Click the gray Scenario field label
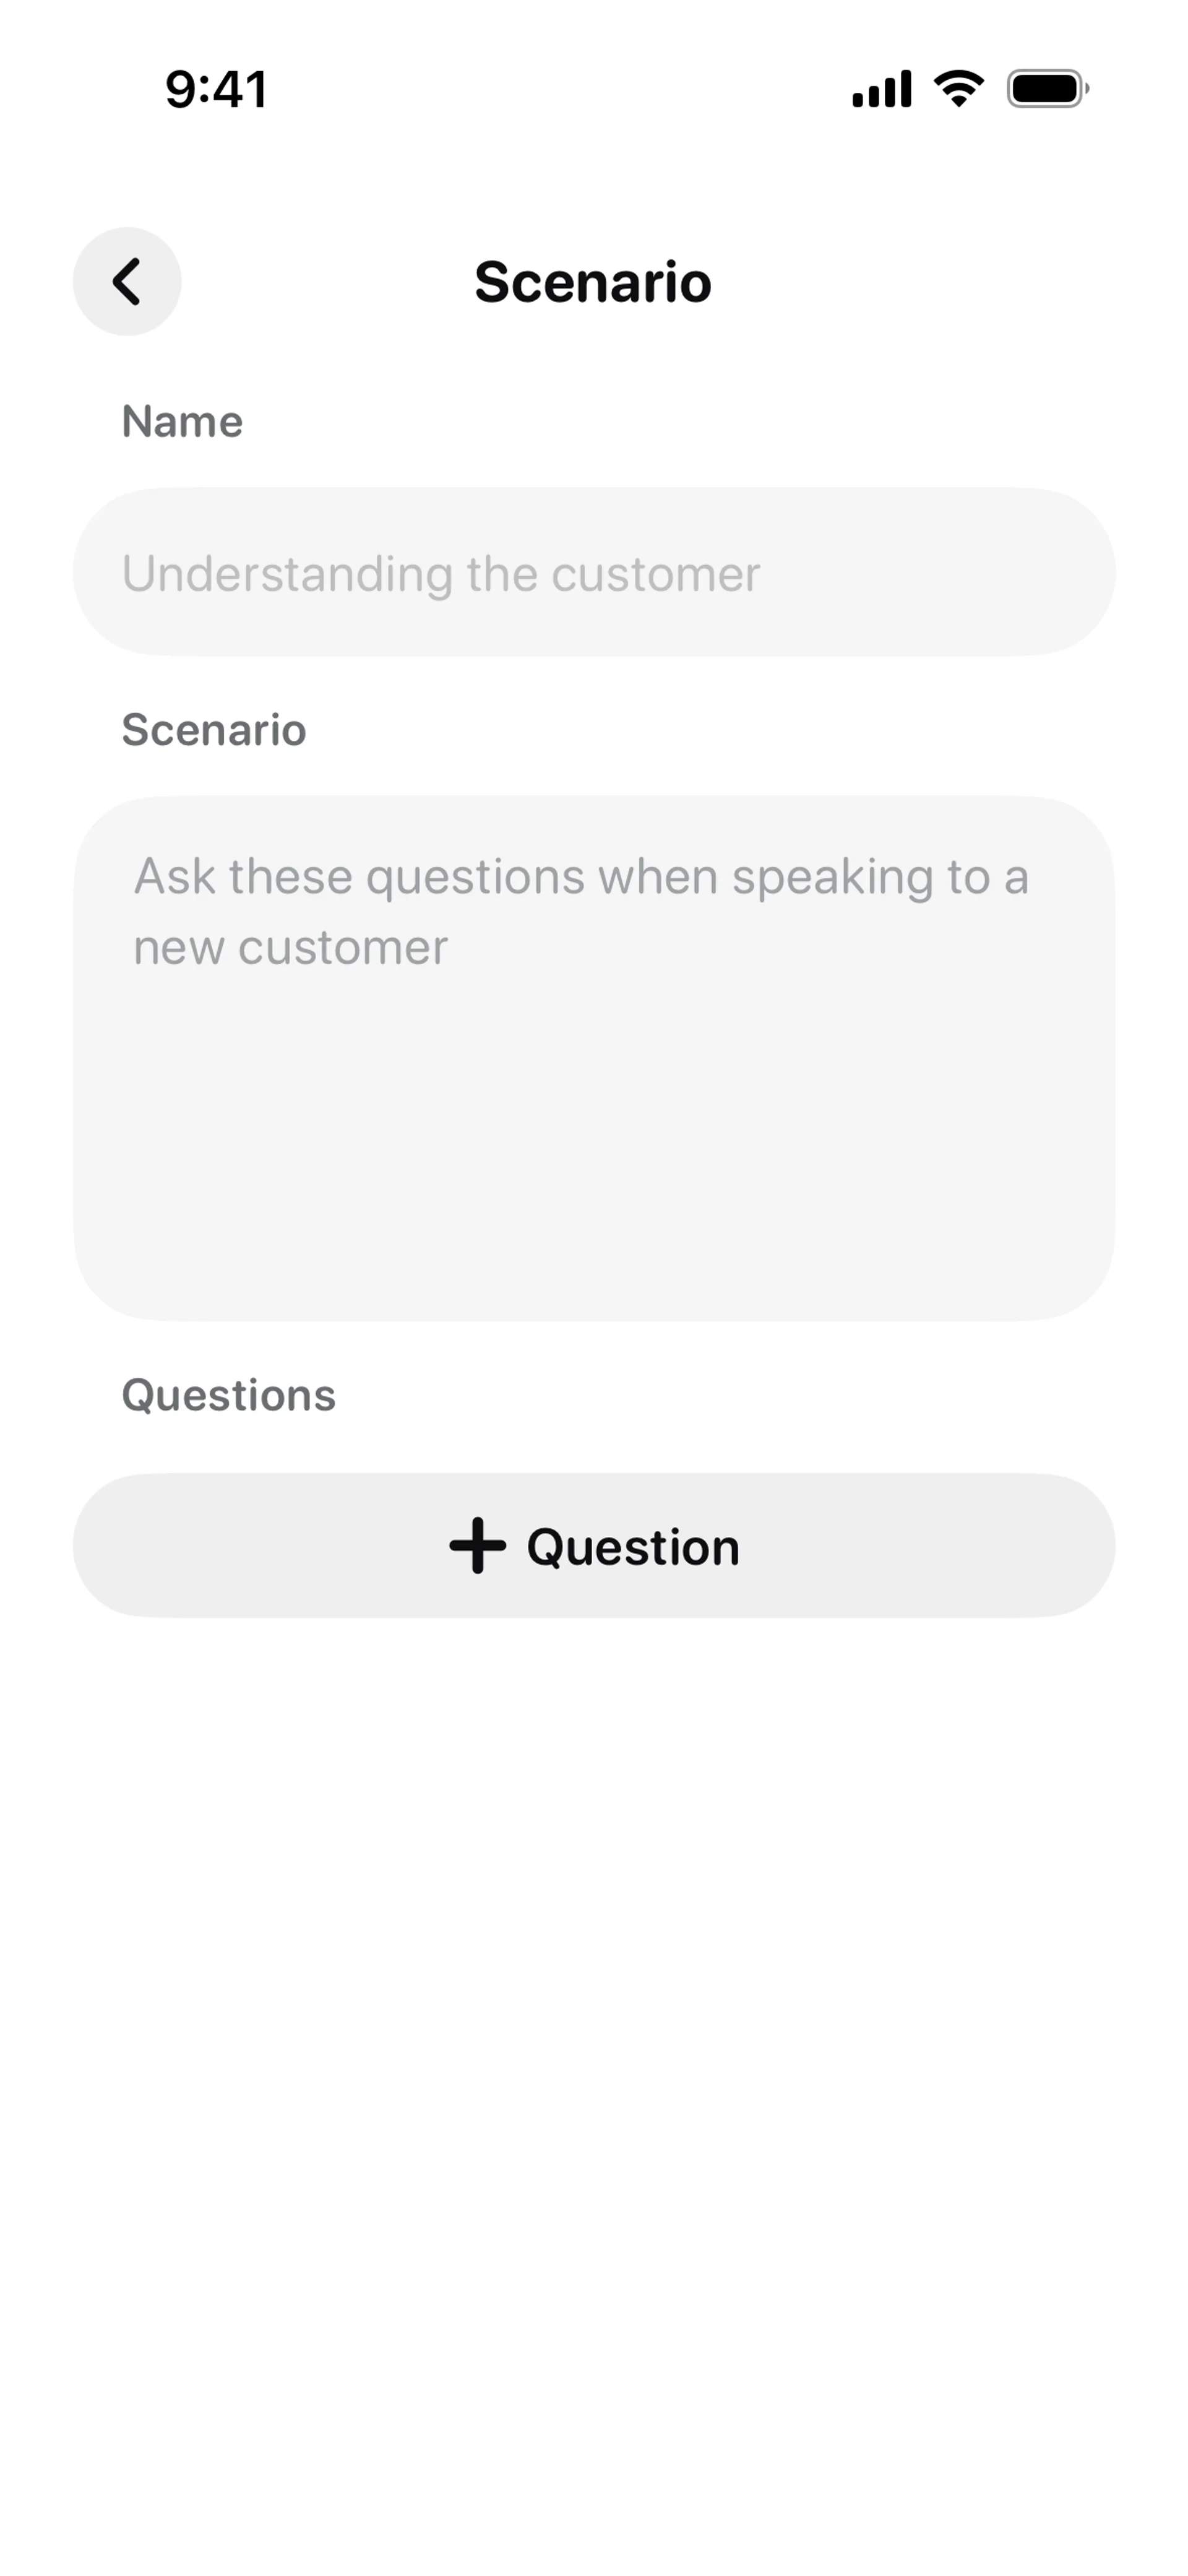 click(214, 730)
